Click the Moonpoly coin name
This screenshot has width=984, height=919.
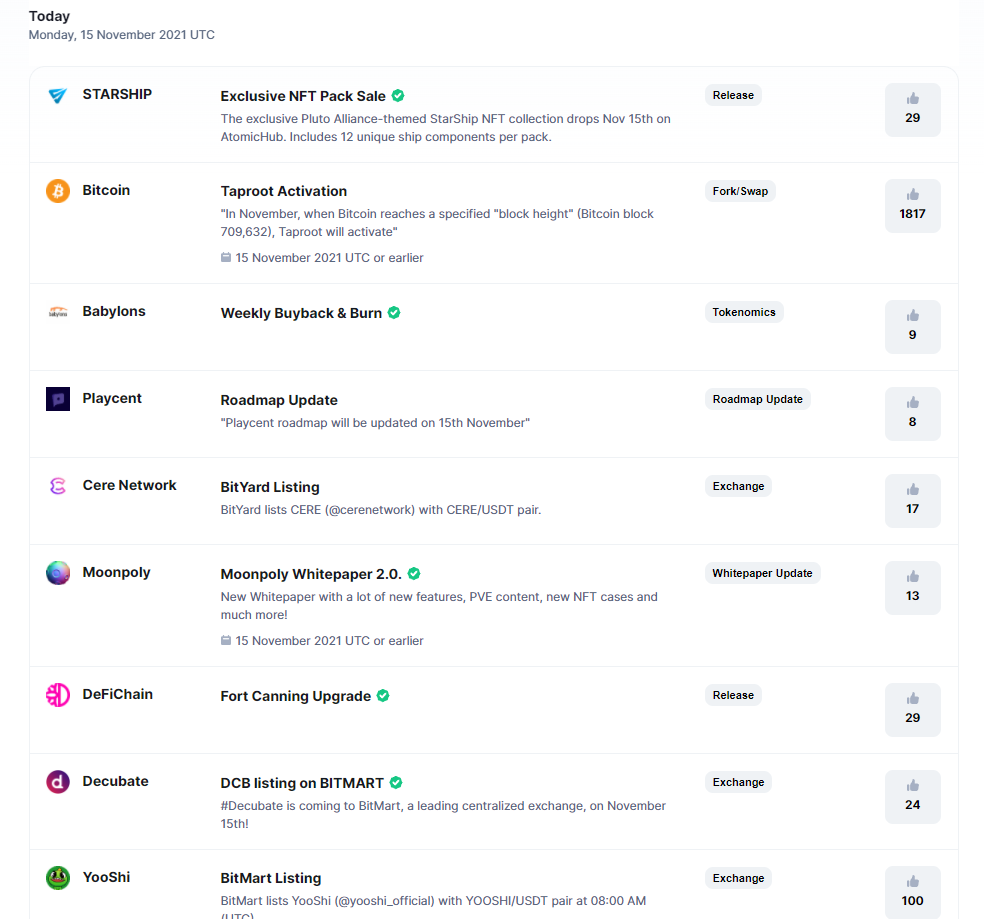pyautogui.click(x=116, y=572)
